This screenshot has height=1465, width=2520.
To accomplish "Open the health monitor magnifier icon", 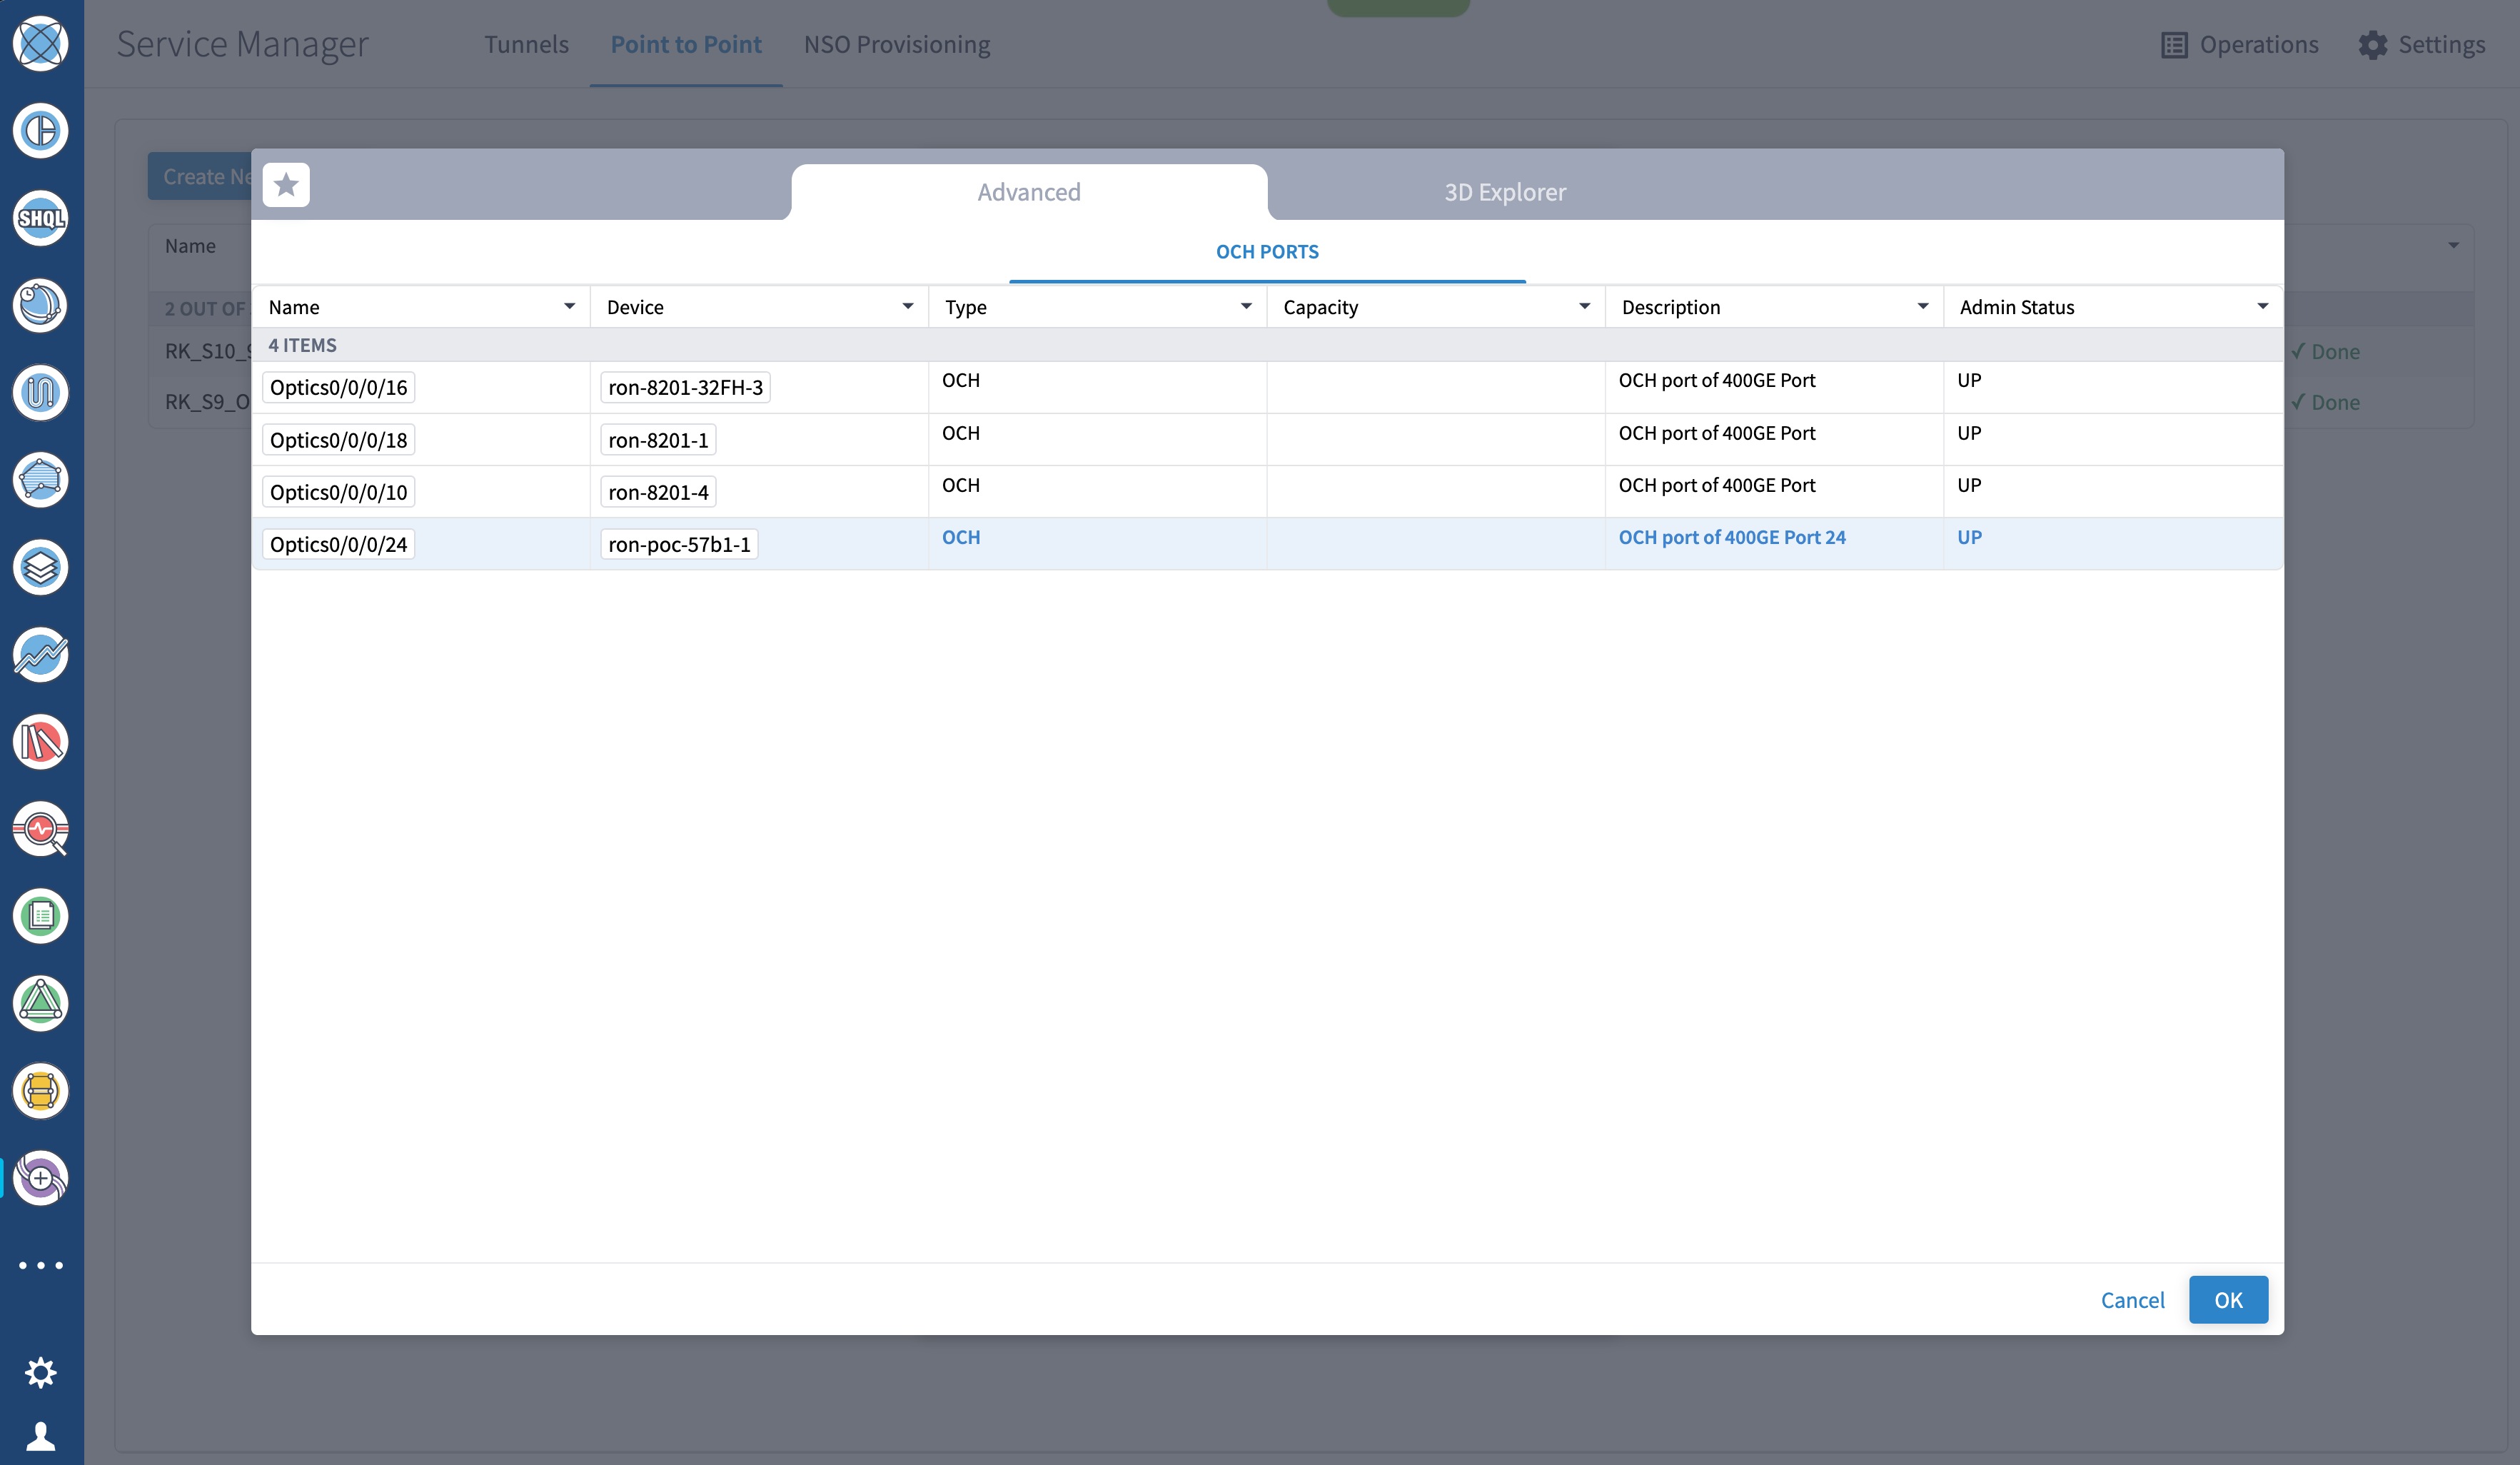I will (40, 829).
